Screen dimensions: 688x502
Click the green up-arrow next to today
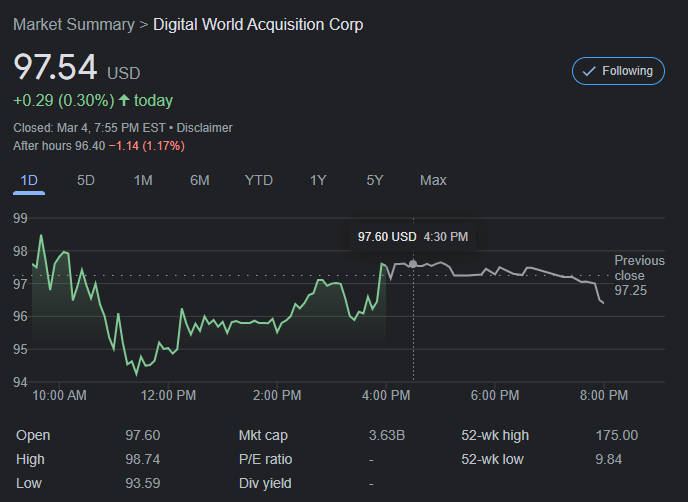(x=124, y=101)
